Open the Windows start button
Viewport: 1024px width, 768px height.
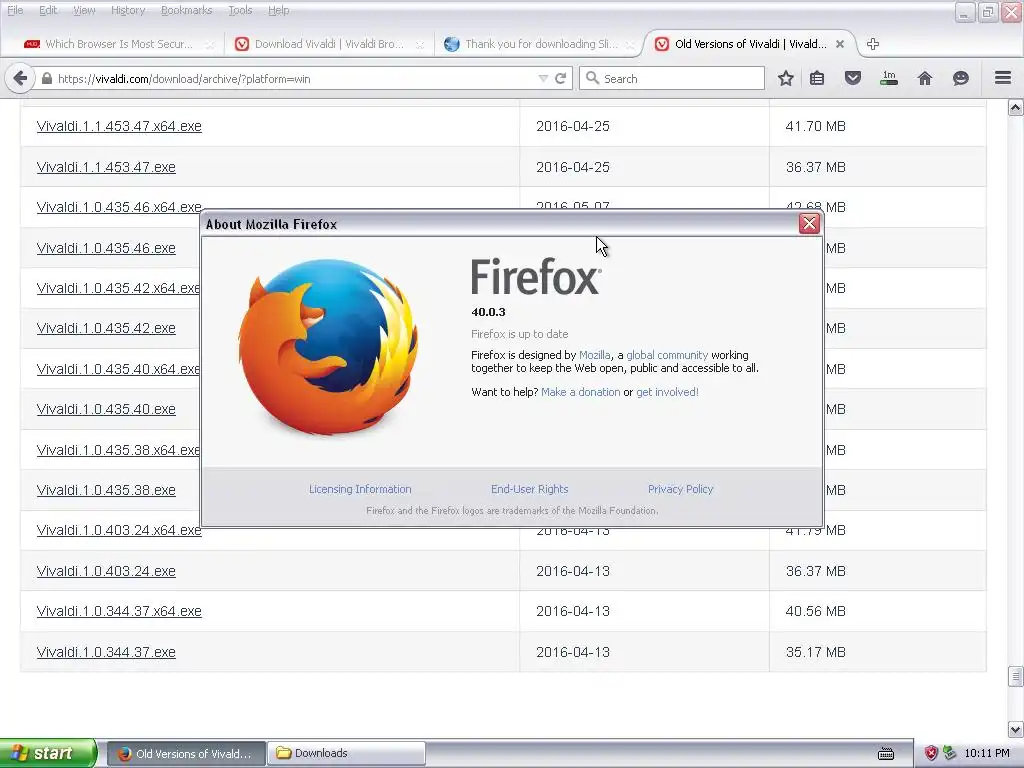47,753
